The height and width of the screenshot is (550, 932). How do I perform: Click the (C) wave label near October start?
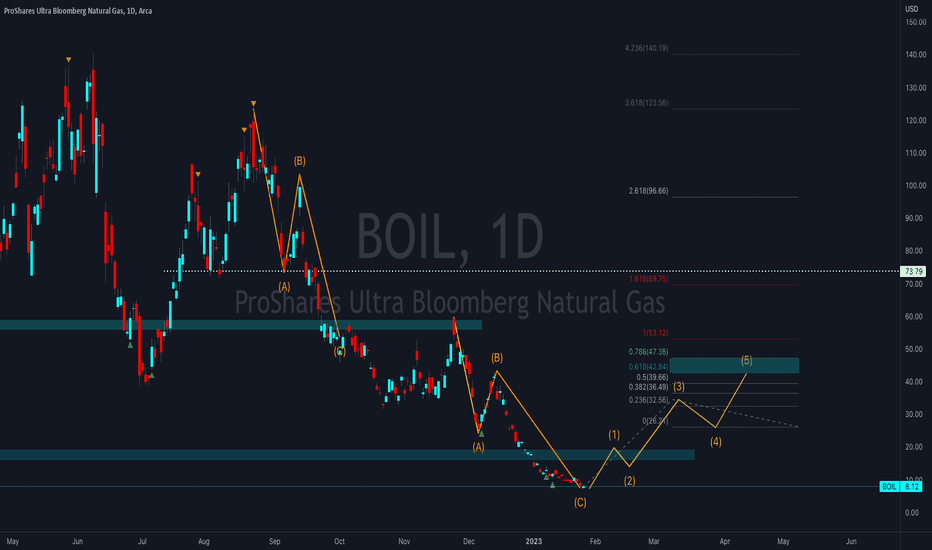click(339, 351)
